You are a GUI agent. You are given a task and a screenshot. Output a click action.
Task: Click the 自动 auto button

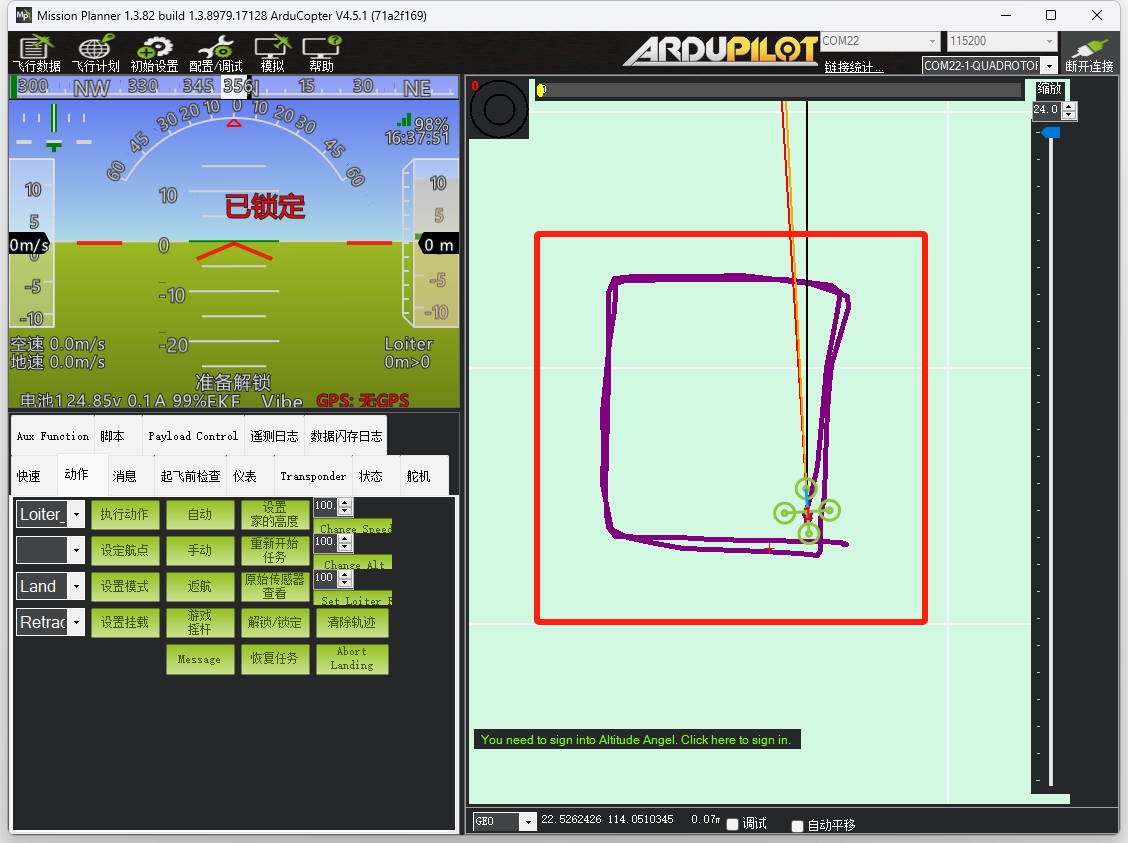(x=200, y=514)
